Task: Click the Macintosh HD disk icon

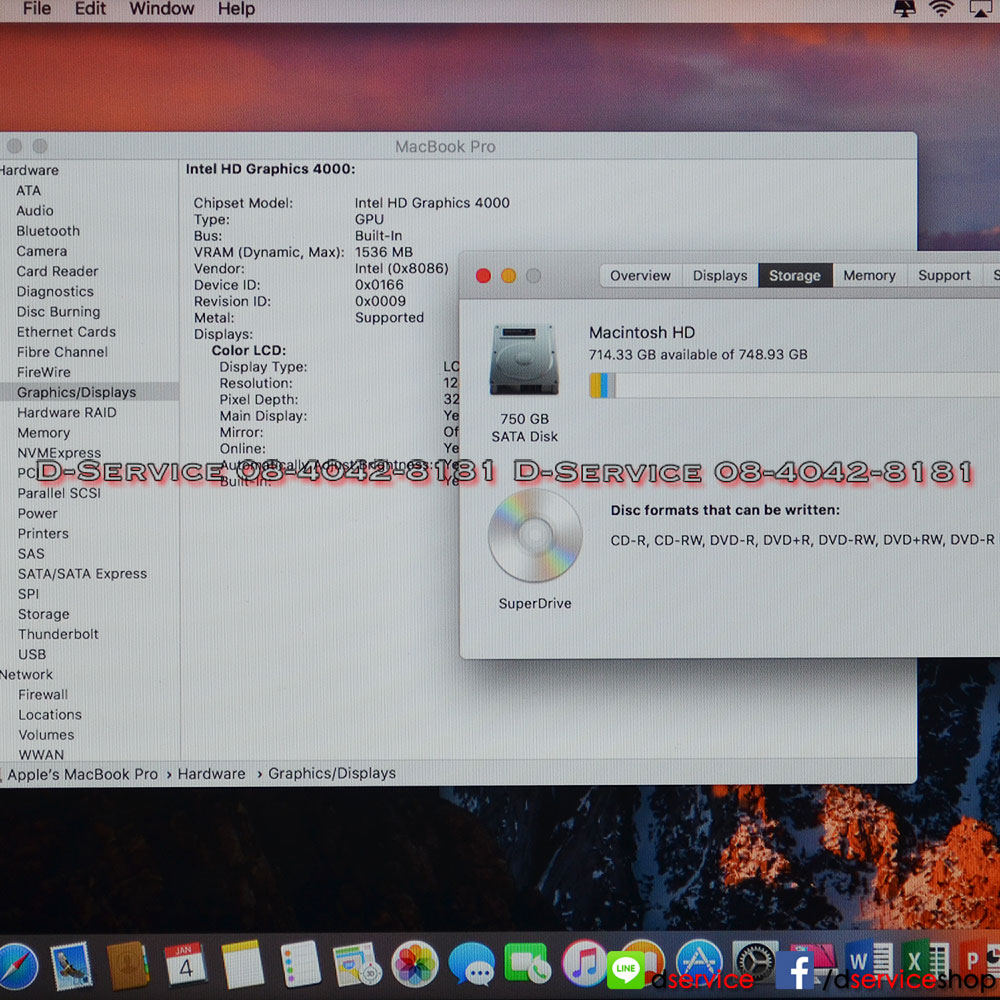Action: [524, 360]
